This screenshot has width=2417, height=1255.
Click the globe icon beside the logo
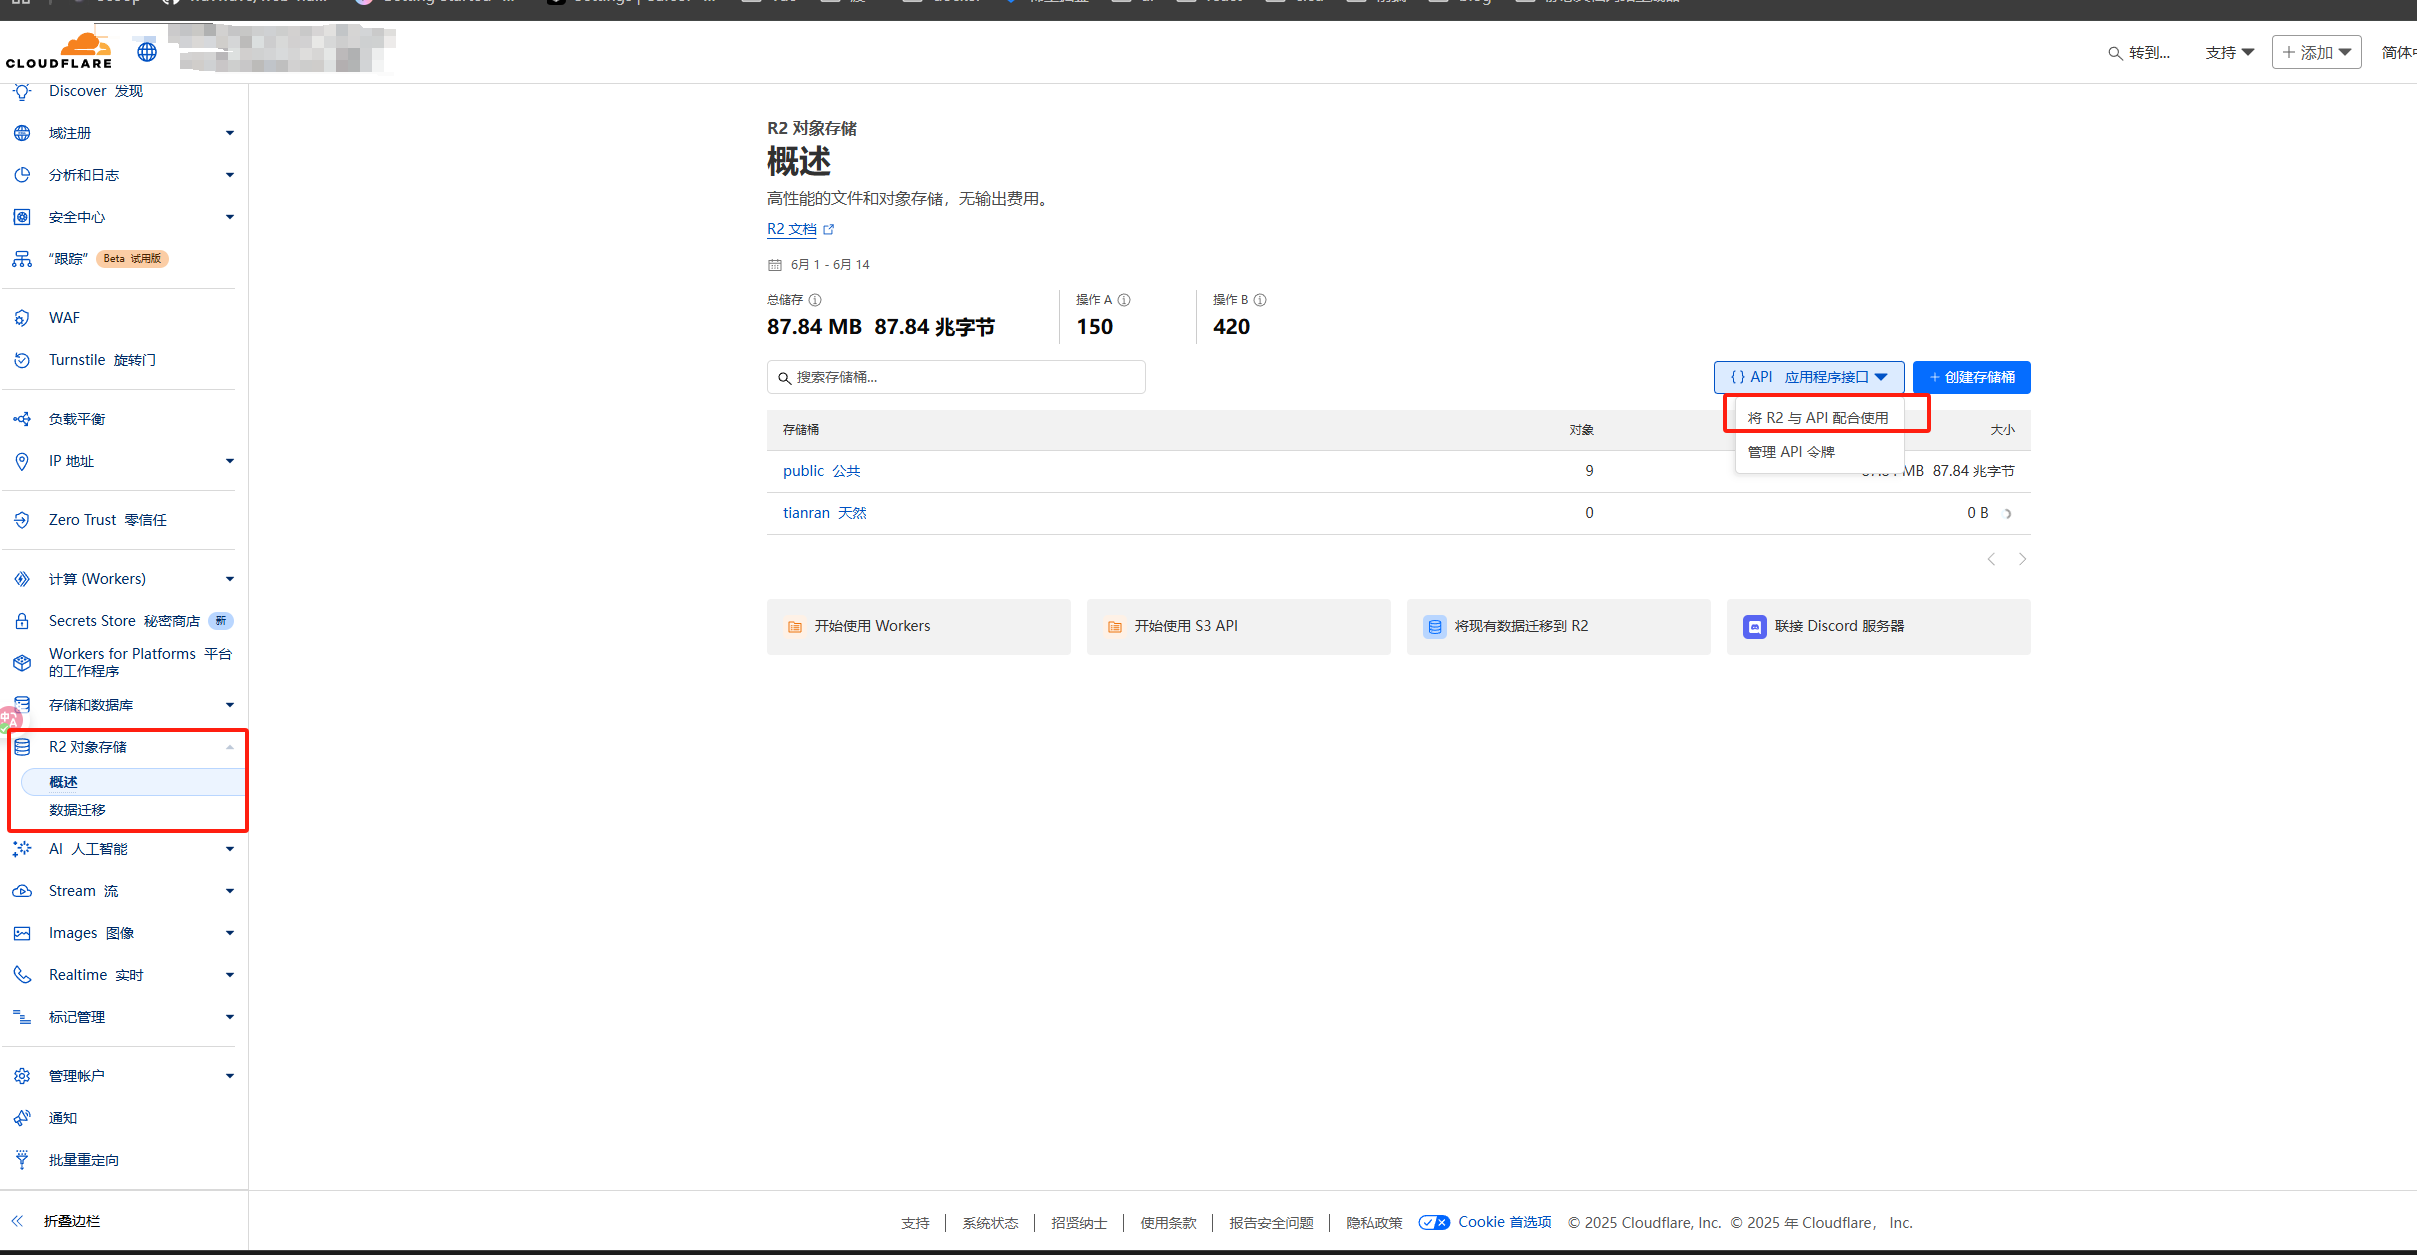pyautogui.click(x=147, y=51)
